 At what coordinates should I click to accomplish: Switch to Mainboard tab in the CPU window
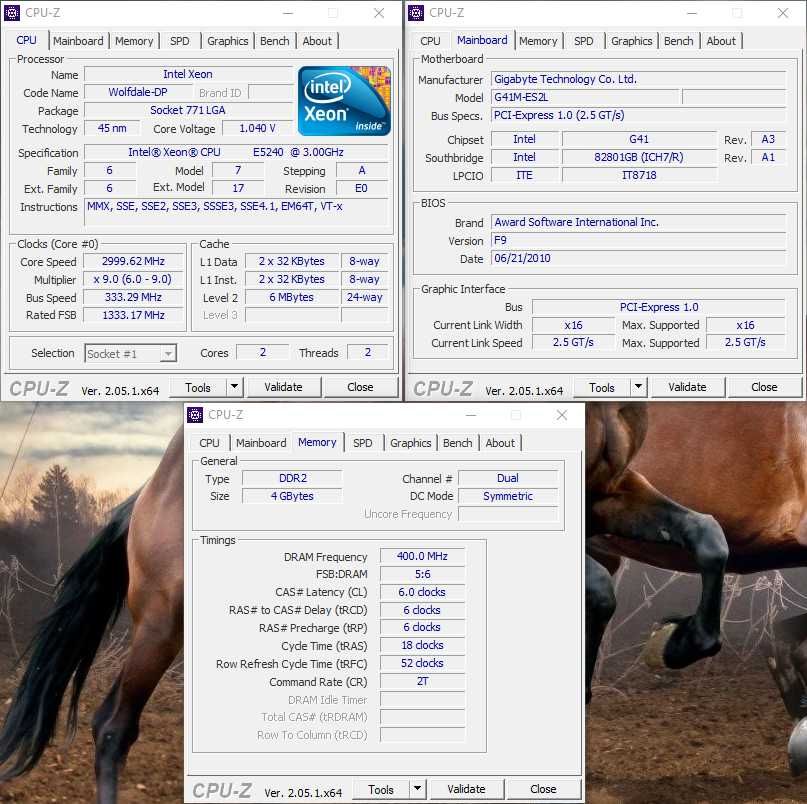(78, 41)
